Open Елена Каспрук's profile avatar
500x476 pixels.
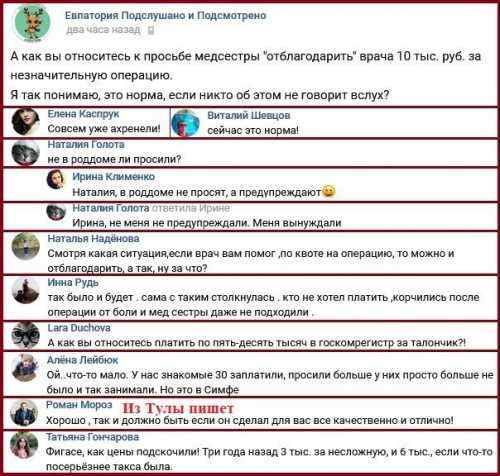click(25, 122)
